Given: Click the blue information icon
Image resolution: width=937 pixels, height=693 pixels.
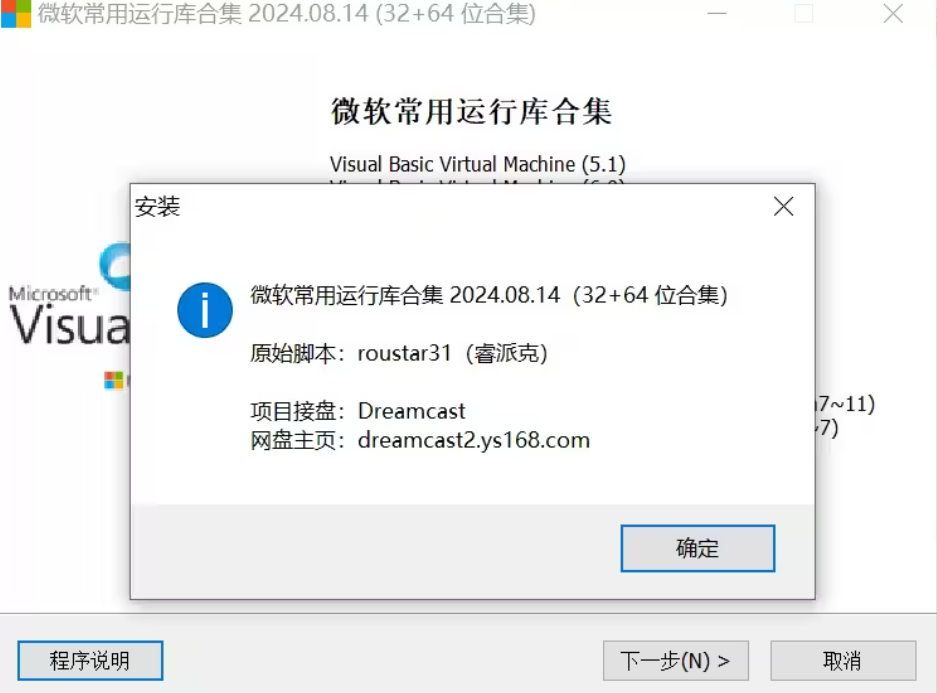Looking at the screenshot, I should pyautogui.click(x=205, y=310).
